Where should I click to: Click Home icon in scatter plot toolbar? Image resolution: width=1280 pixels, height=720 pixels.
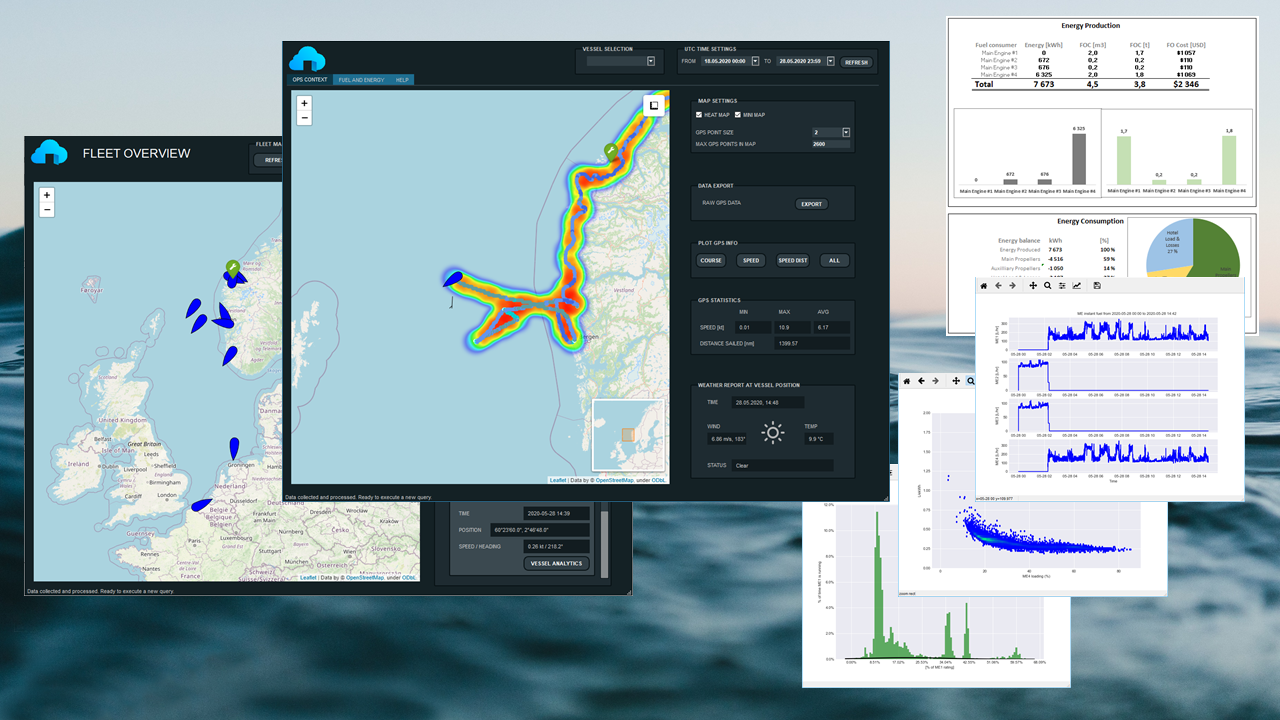point(907,381)
